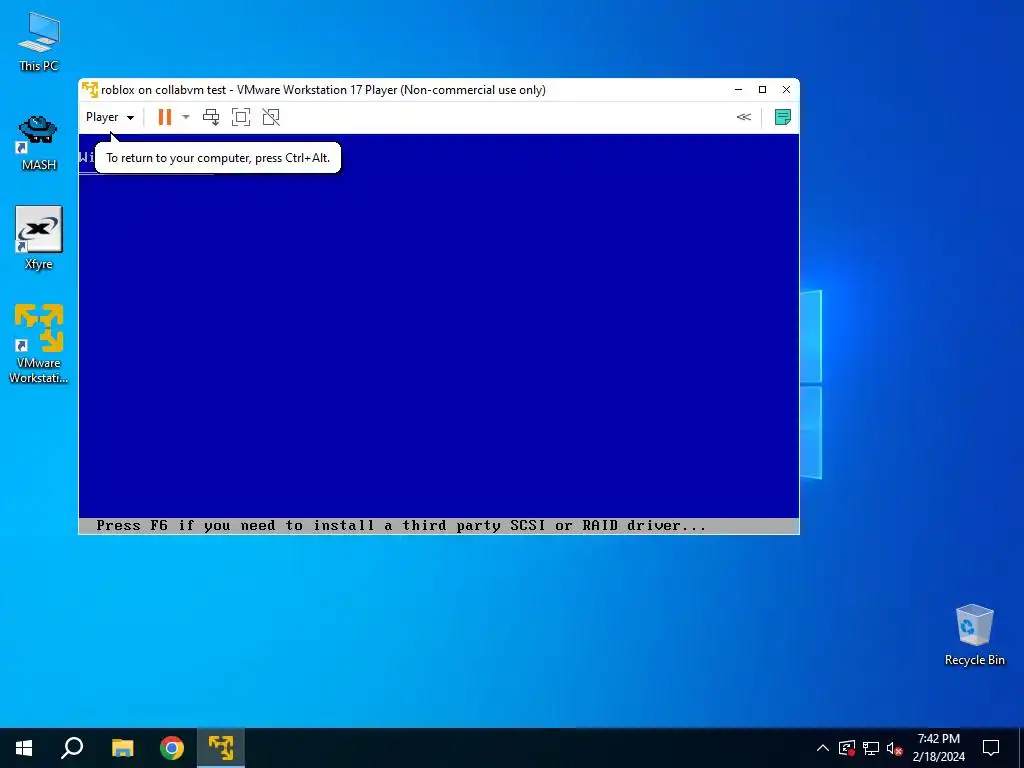Screen dimensions: 1024x768
Task: Close the VMware Player window
Action: (786, 89)
